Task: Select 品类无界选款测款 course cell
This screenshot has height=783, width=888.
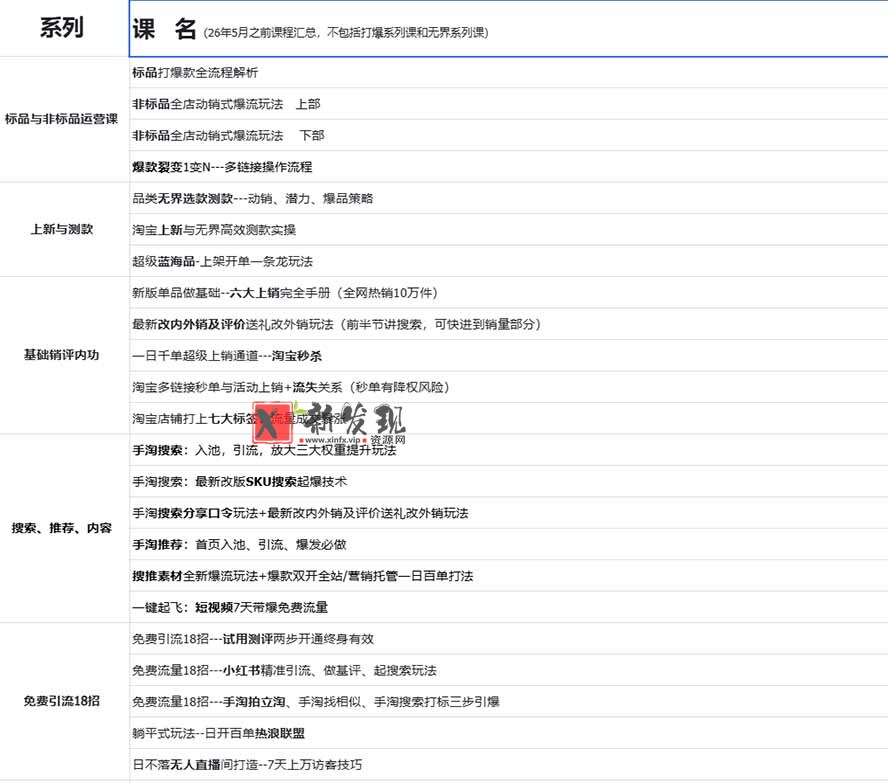Action: [x=509, y=198]
